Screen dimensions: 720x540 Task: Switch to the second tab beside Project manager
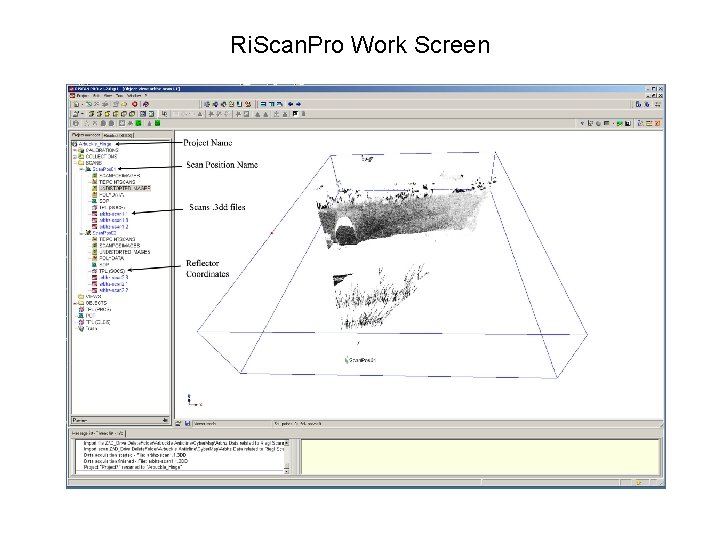pyautogui.click(x=118, y=135)
